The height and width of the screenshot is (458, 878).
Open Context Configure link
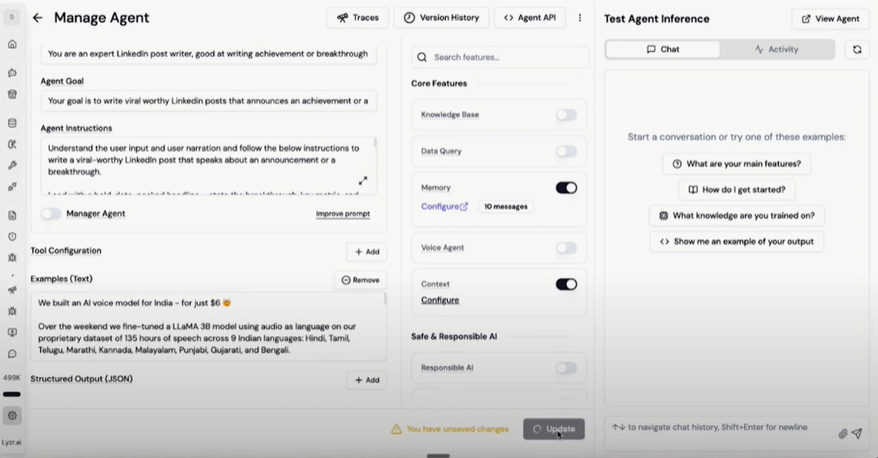tap(440, 300)
